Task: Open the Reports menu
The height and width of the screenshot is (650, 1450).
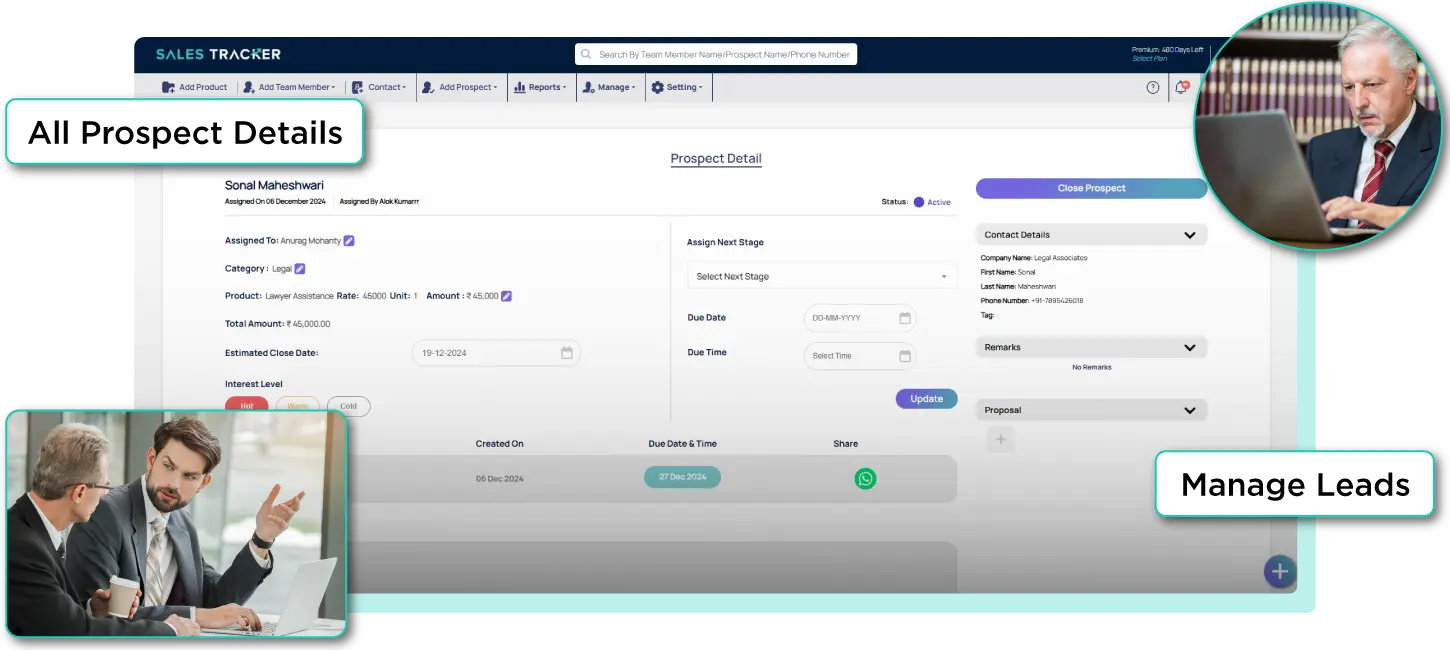Action: coord(540,88)
